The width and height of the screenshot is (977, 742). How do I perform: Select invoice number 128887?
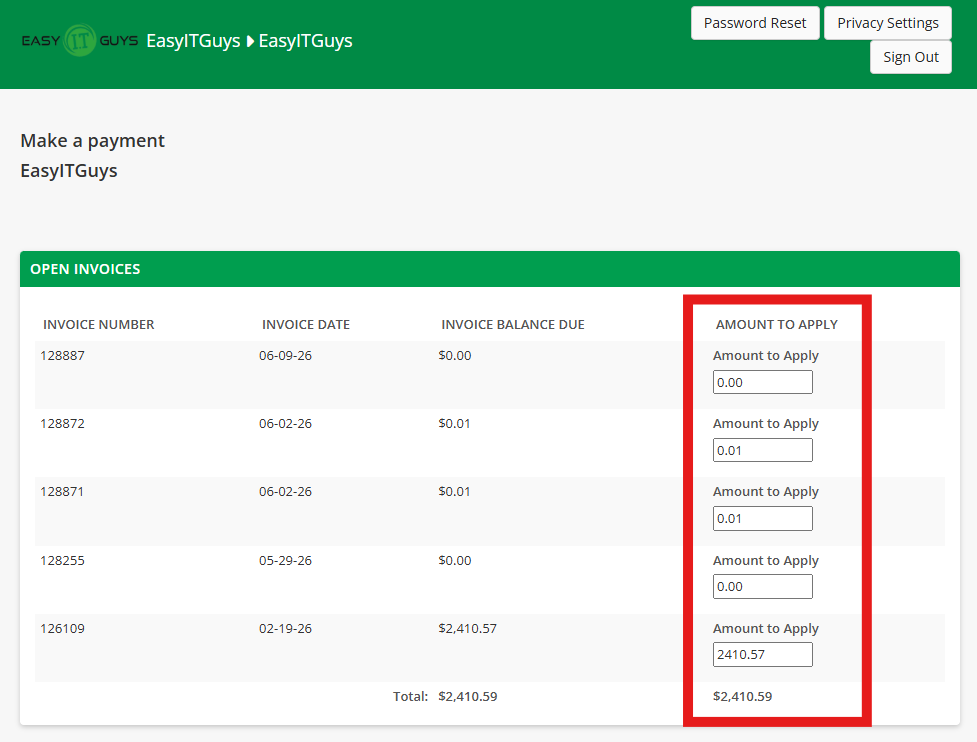[x=62, y=356]
